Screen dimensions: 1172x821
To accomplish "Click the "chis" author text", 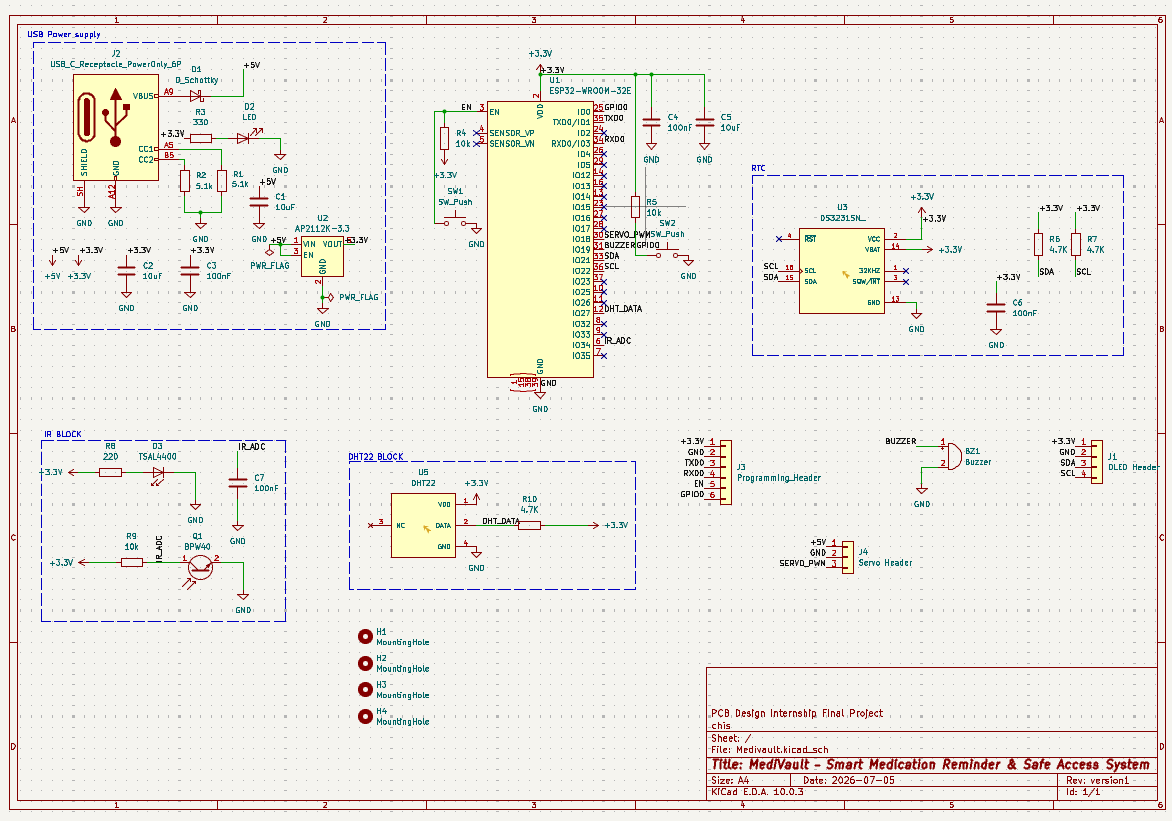I will pyautogui.click(x=721, y=725).
